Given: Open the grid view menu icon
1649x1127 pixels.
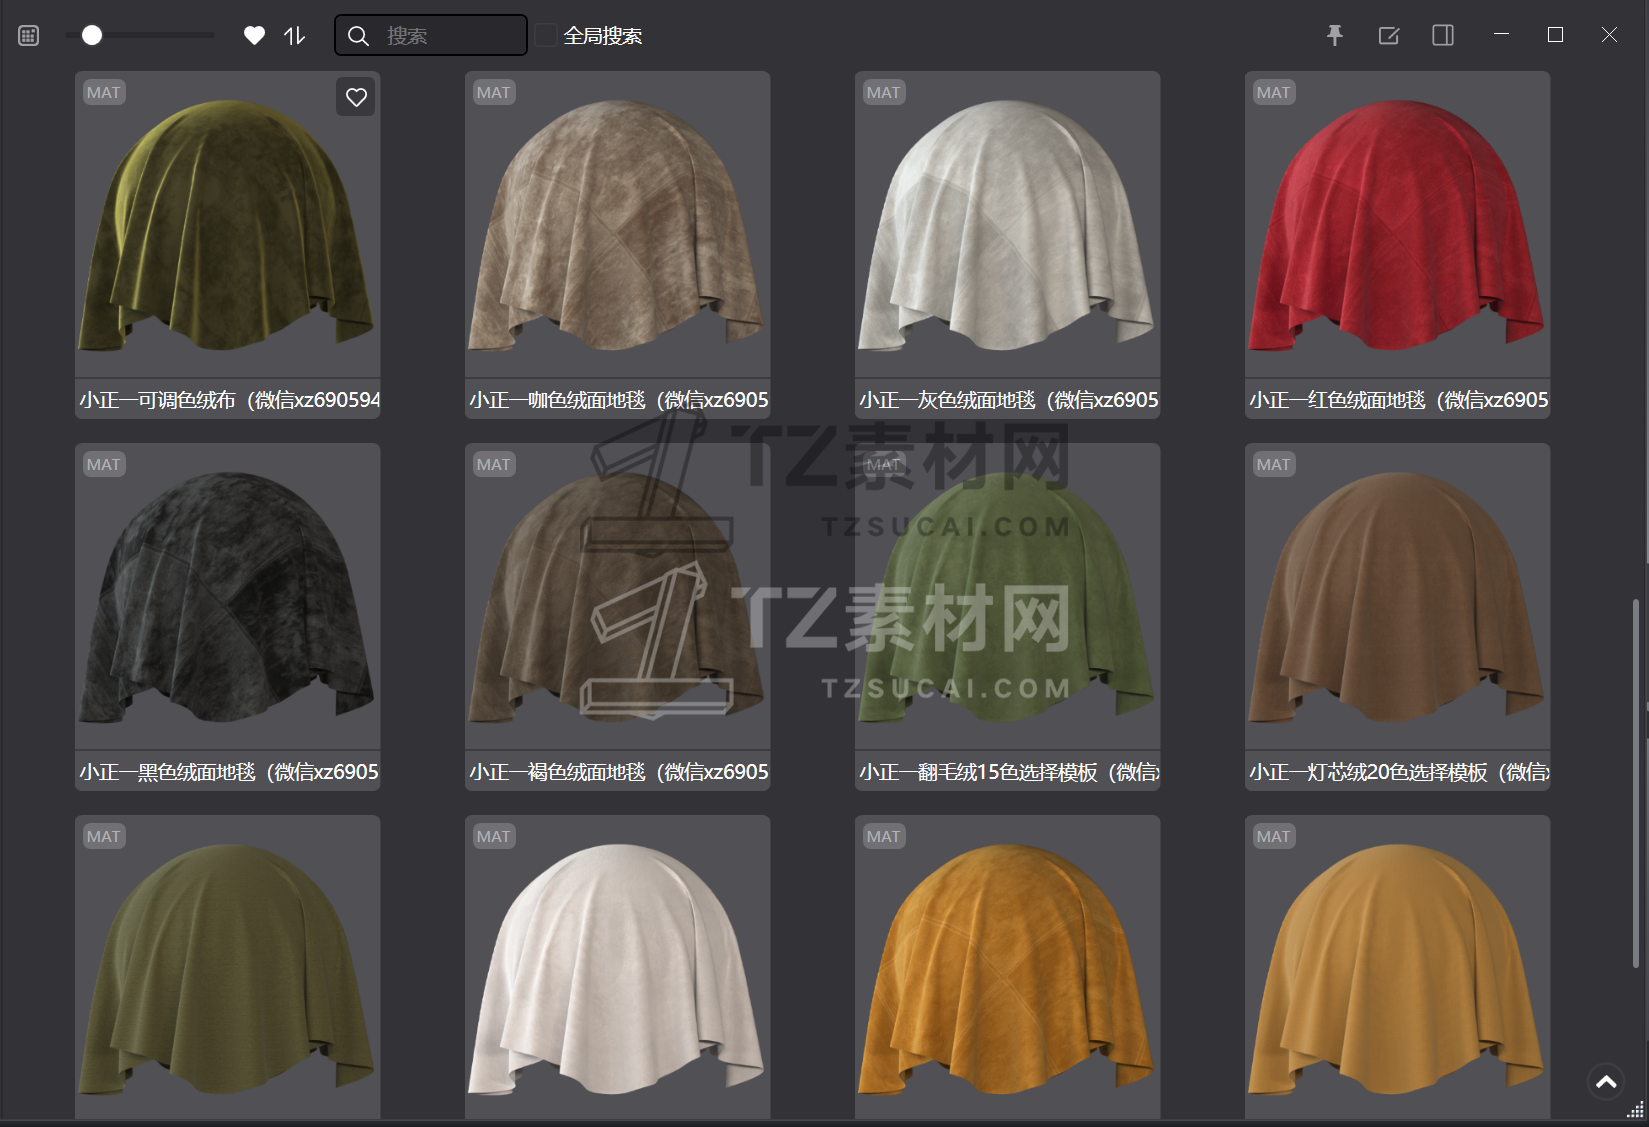Looking at the screenshot, I should tap(29, 36).
